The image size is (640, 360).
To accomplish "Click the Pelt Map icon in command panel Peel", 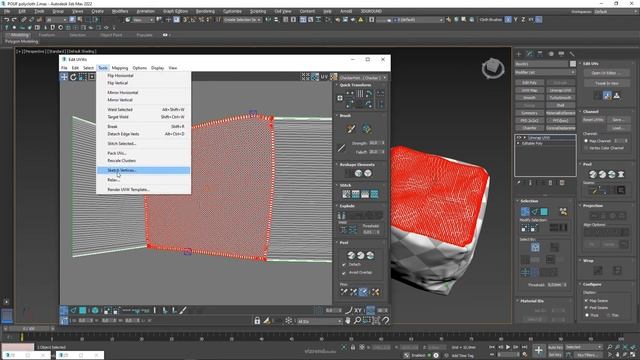I will point(621,174).
